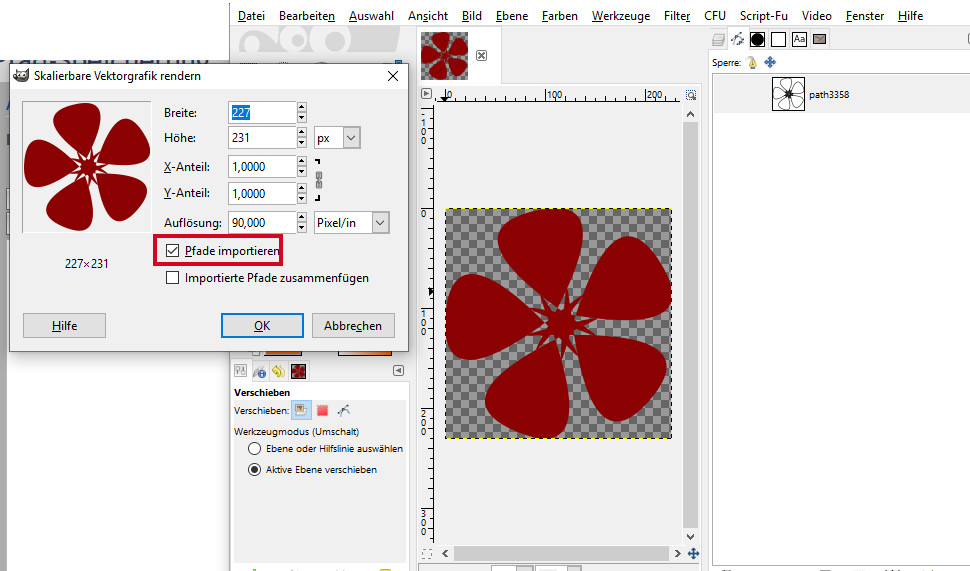Switch to the Paths dock tab

coord(738,39)
